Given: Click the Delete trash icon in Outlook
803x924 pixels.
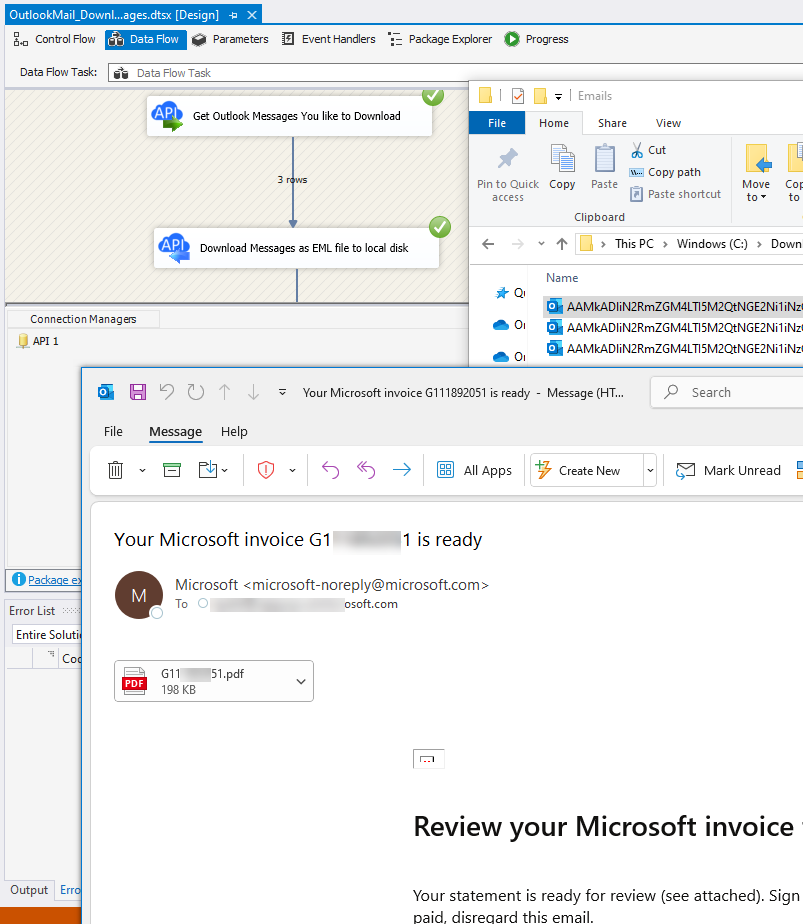Looking at the screenshot, I should (116, 470).
